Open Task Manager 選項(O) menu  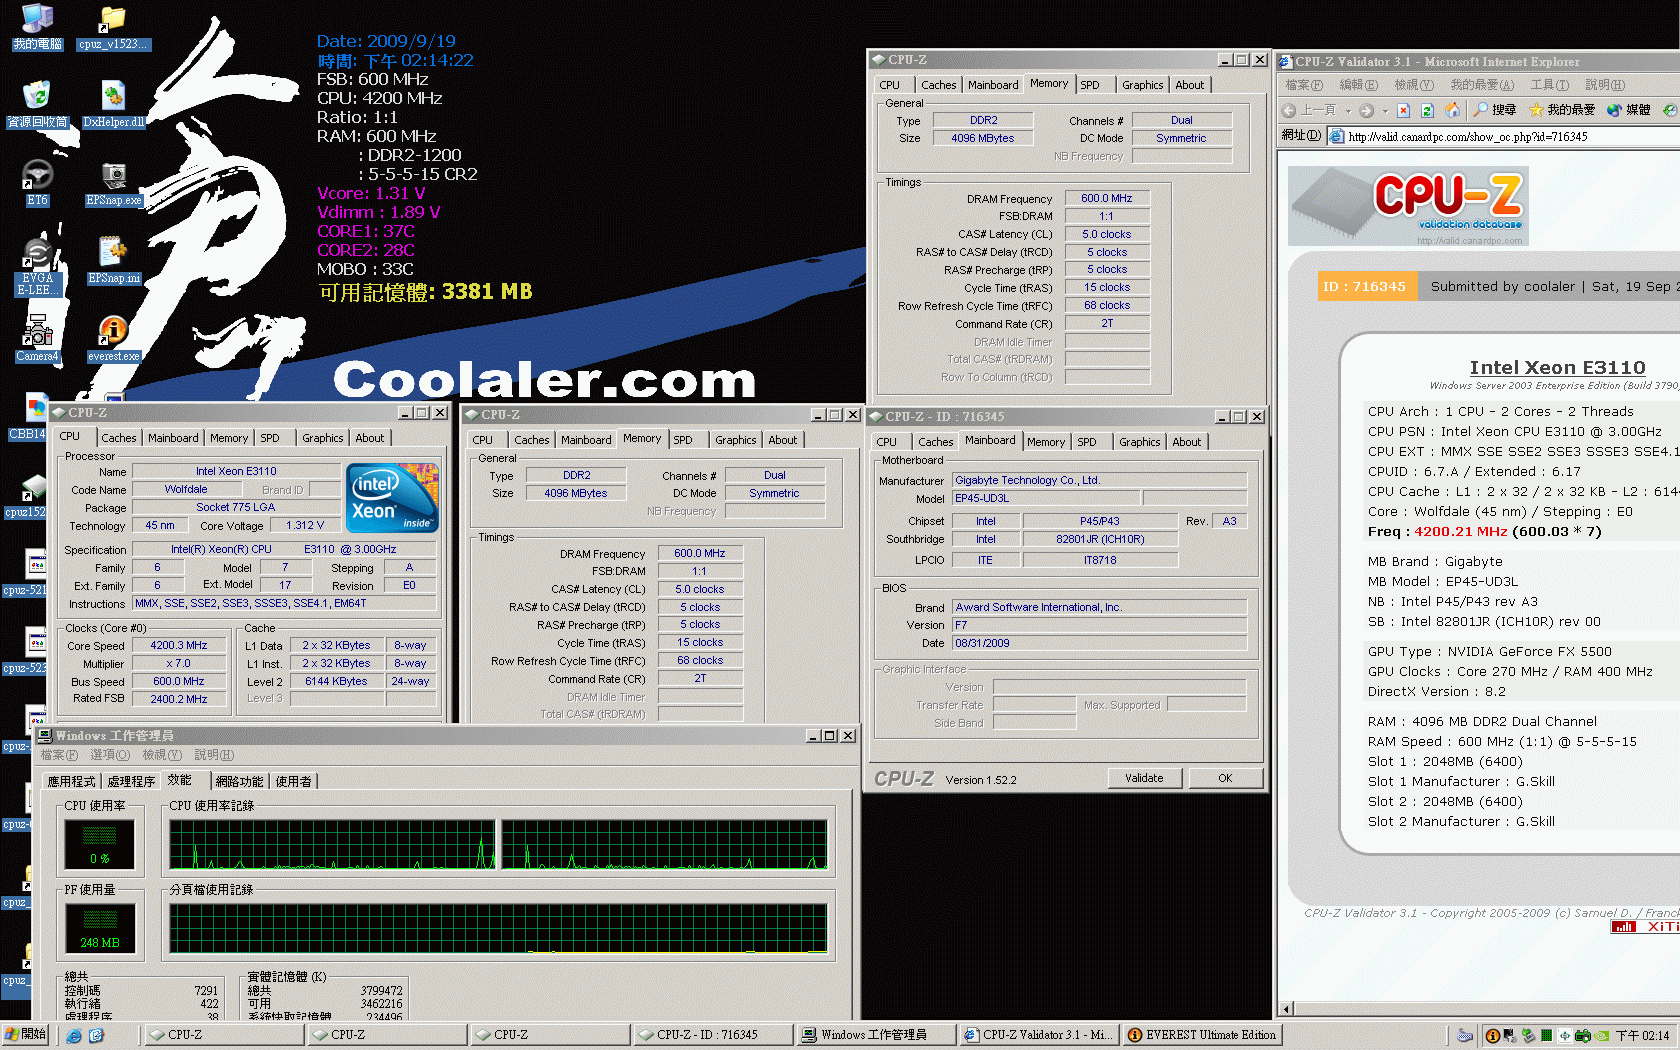[110, 755]
